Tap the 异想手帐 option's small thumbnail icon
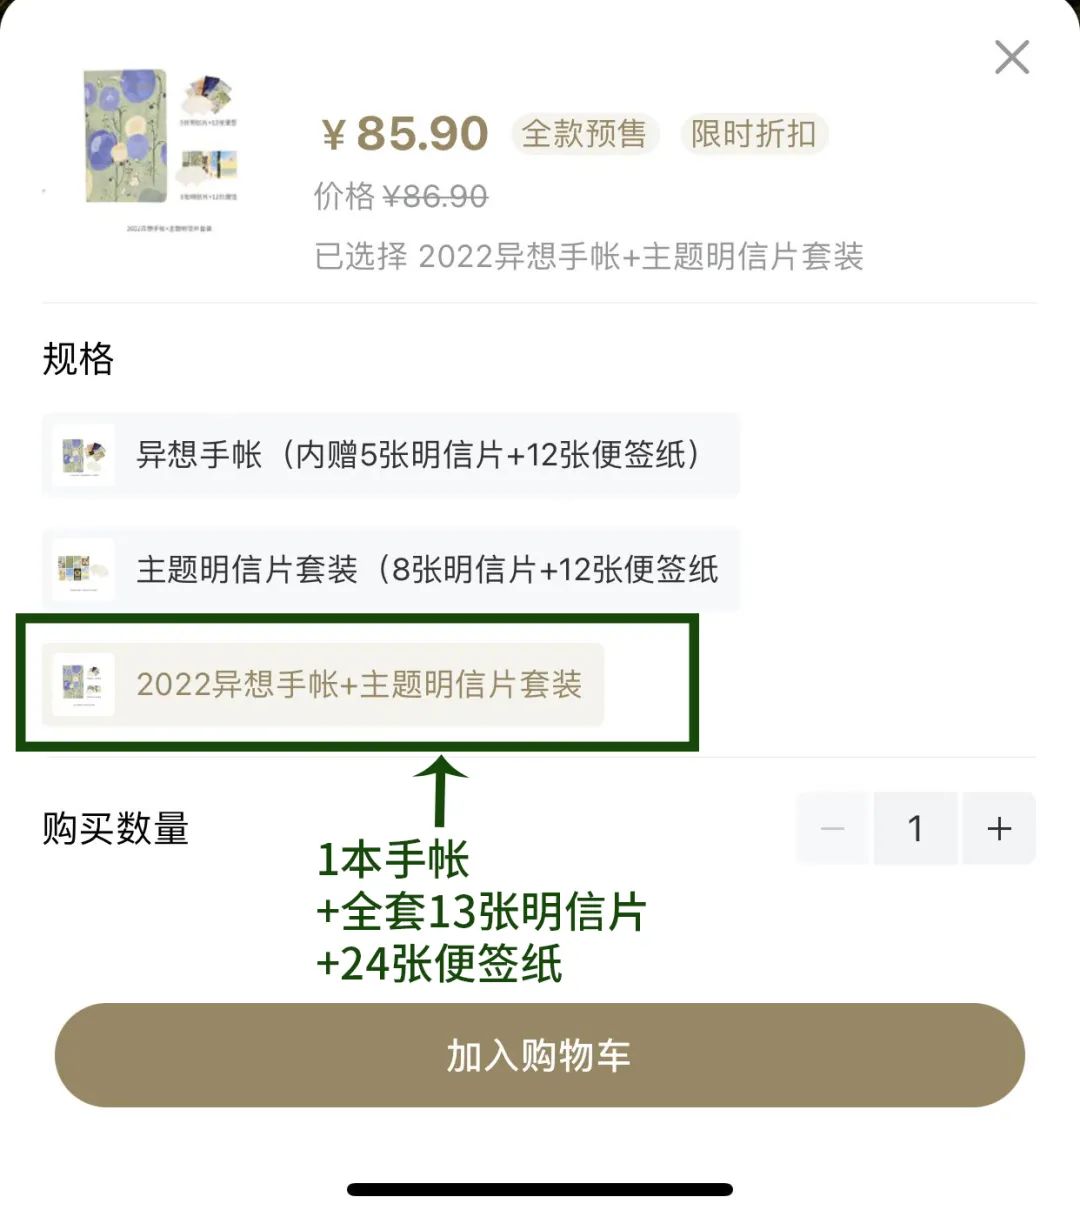This screenshot has height=1217, width=1080. coord(83,456)
